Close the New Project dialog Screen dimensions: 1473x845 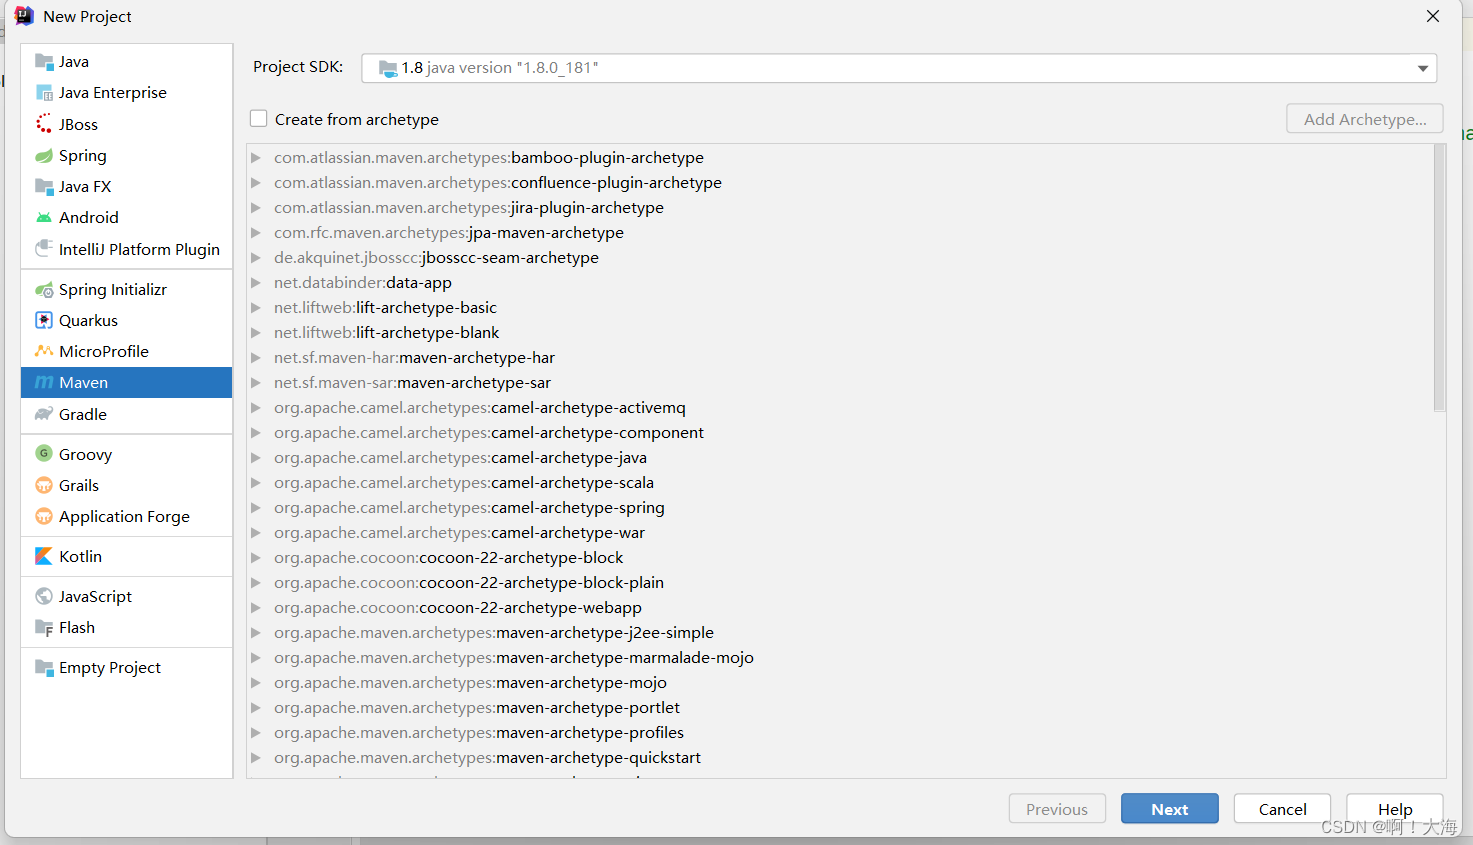(1433, 16)
